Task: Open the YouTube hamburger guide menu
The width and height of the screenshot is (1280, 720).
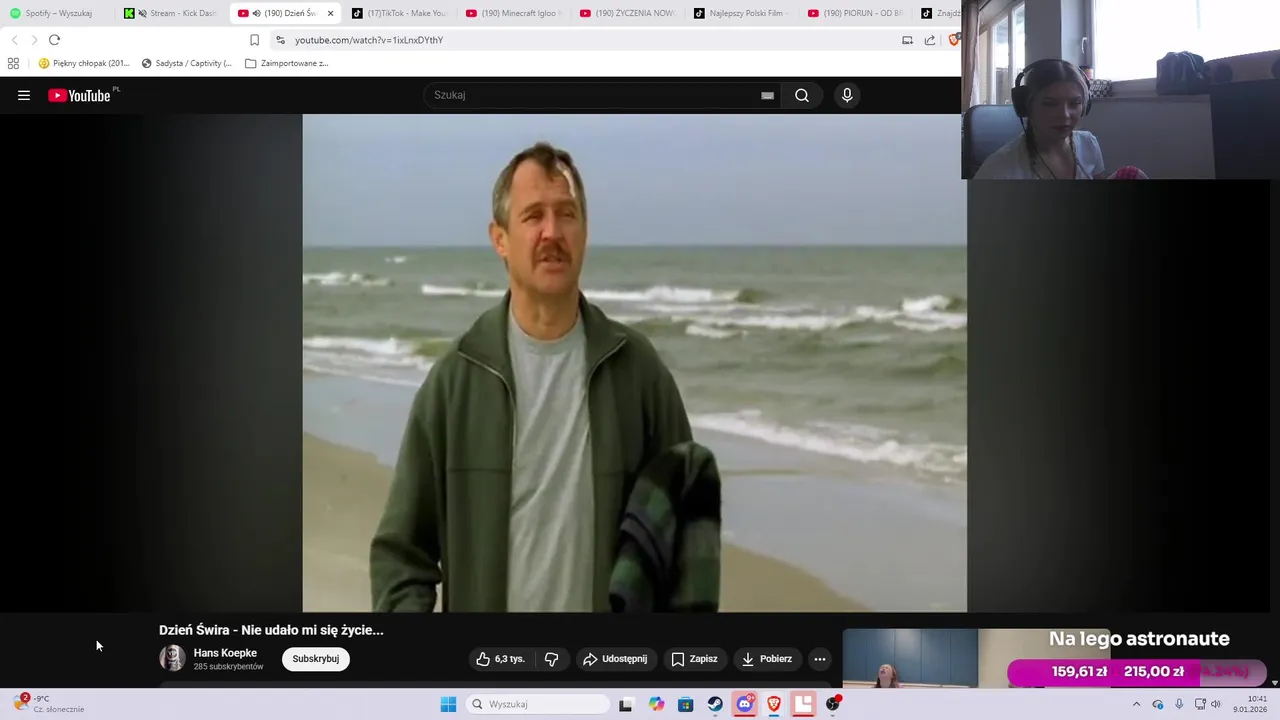Action: click(24, 95)
